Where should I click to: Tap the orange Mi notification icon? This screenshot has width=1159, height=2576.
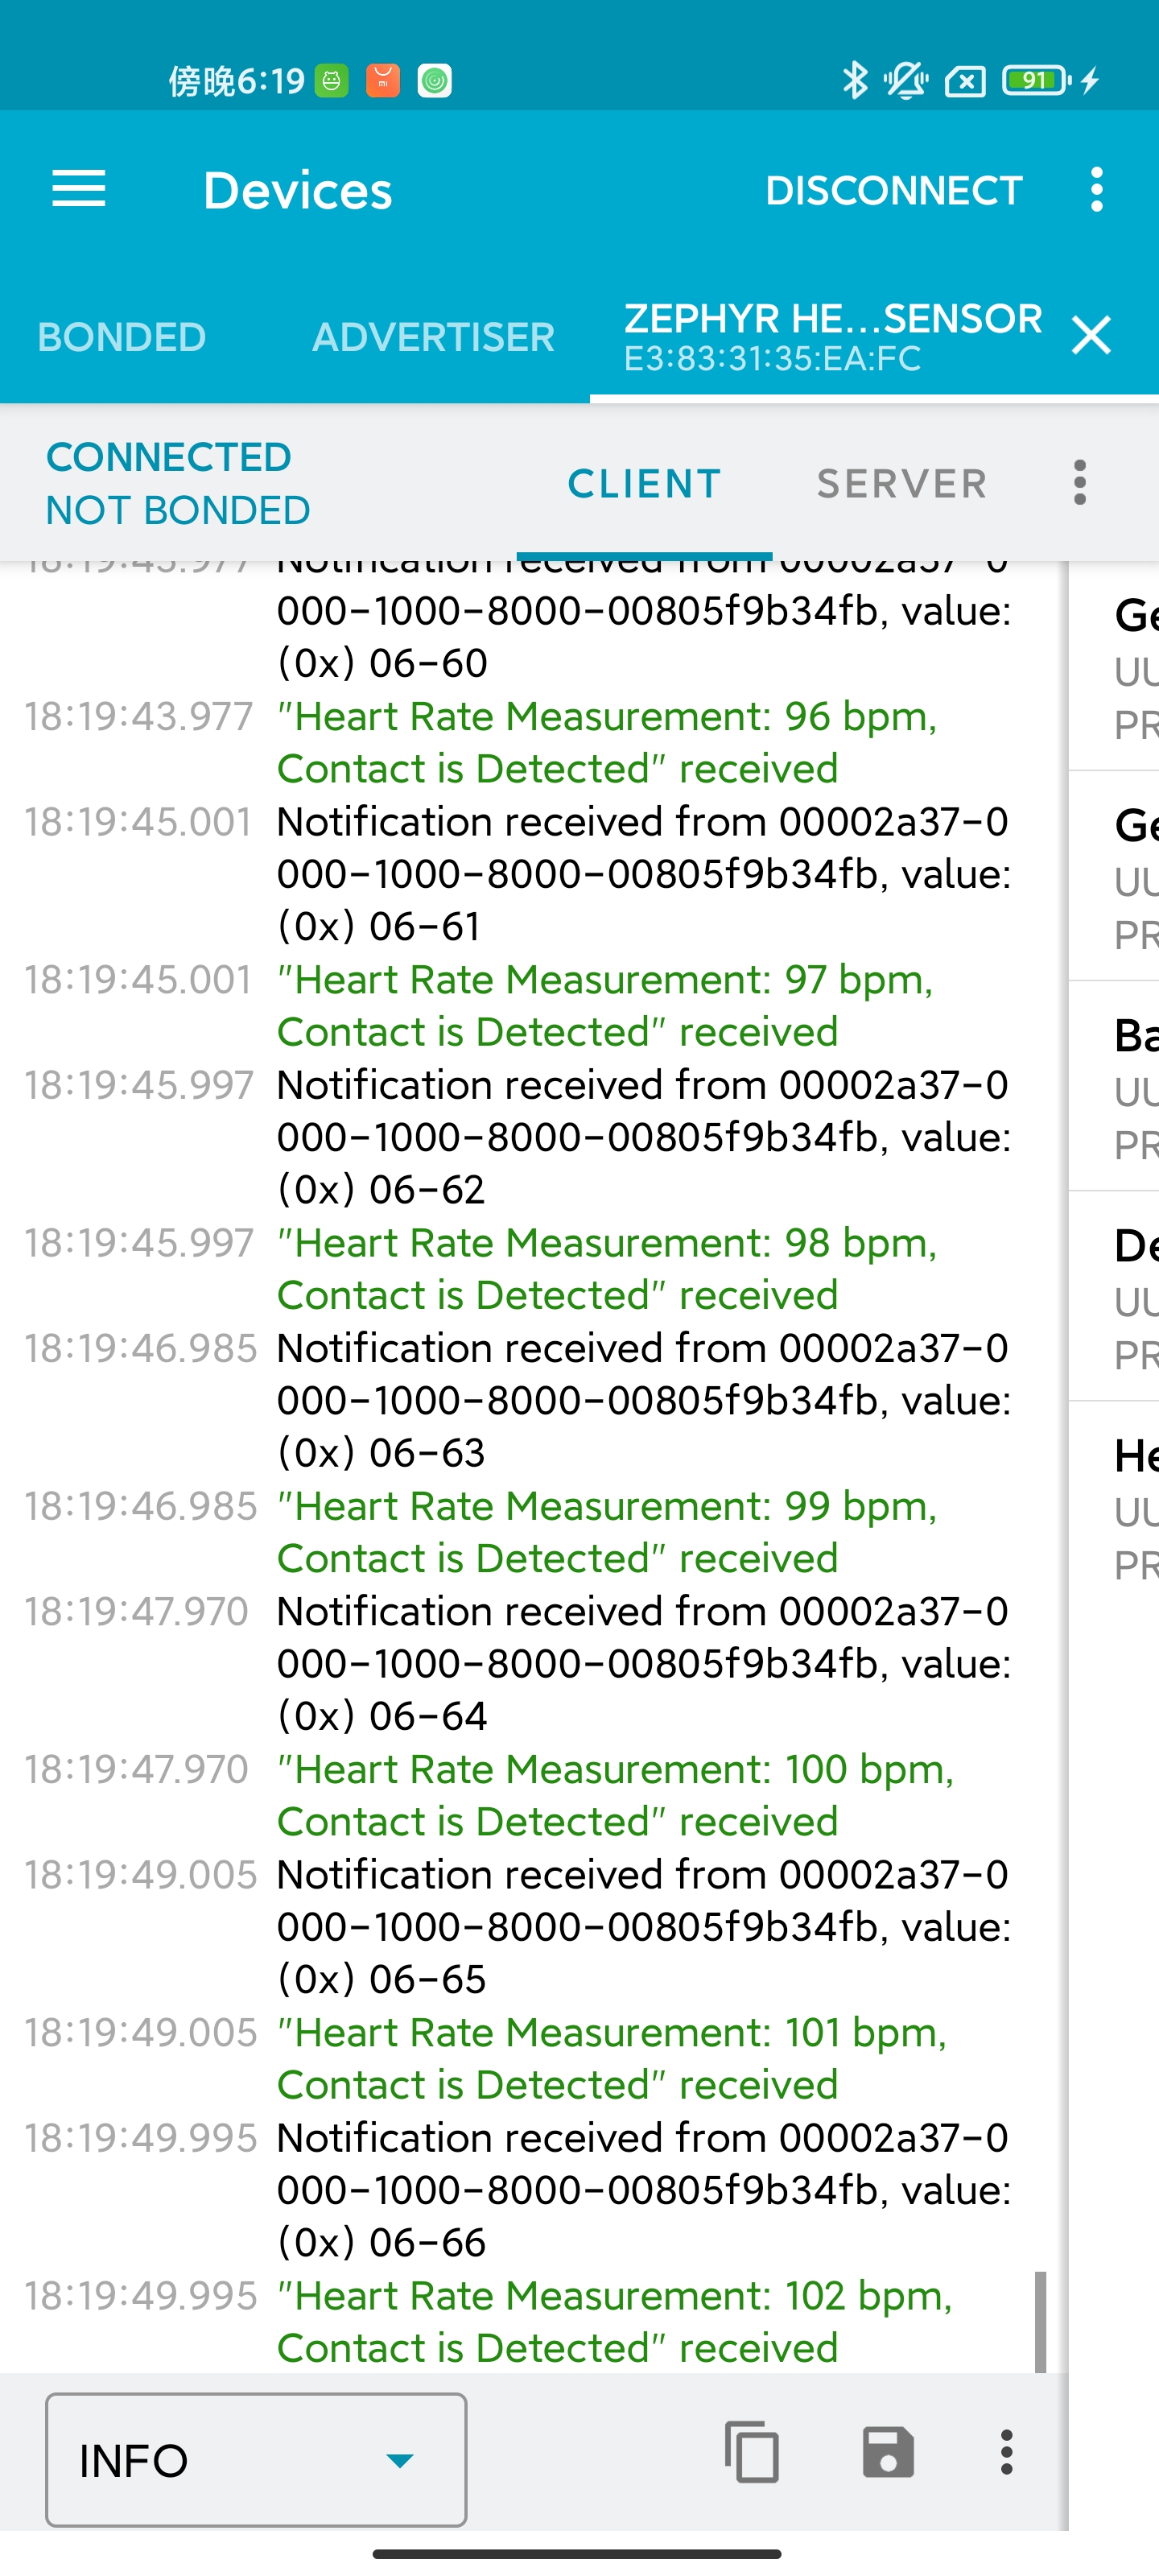[x=383, y=80]
